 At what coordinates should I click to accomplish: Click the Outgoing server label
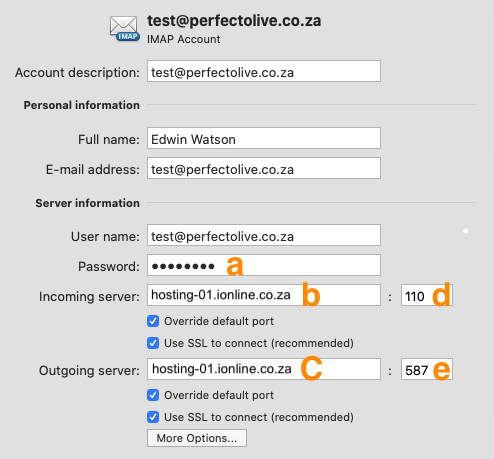(89, 370)
